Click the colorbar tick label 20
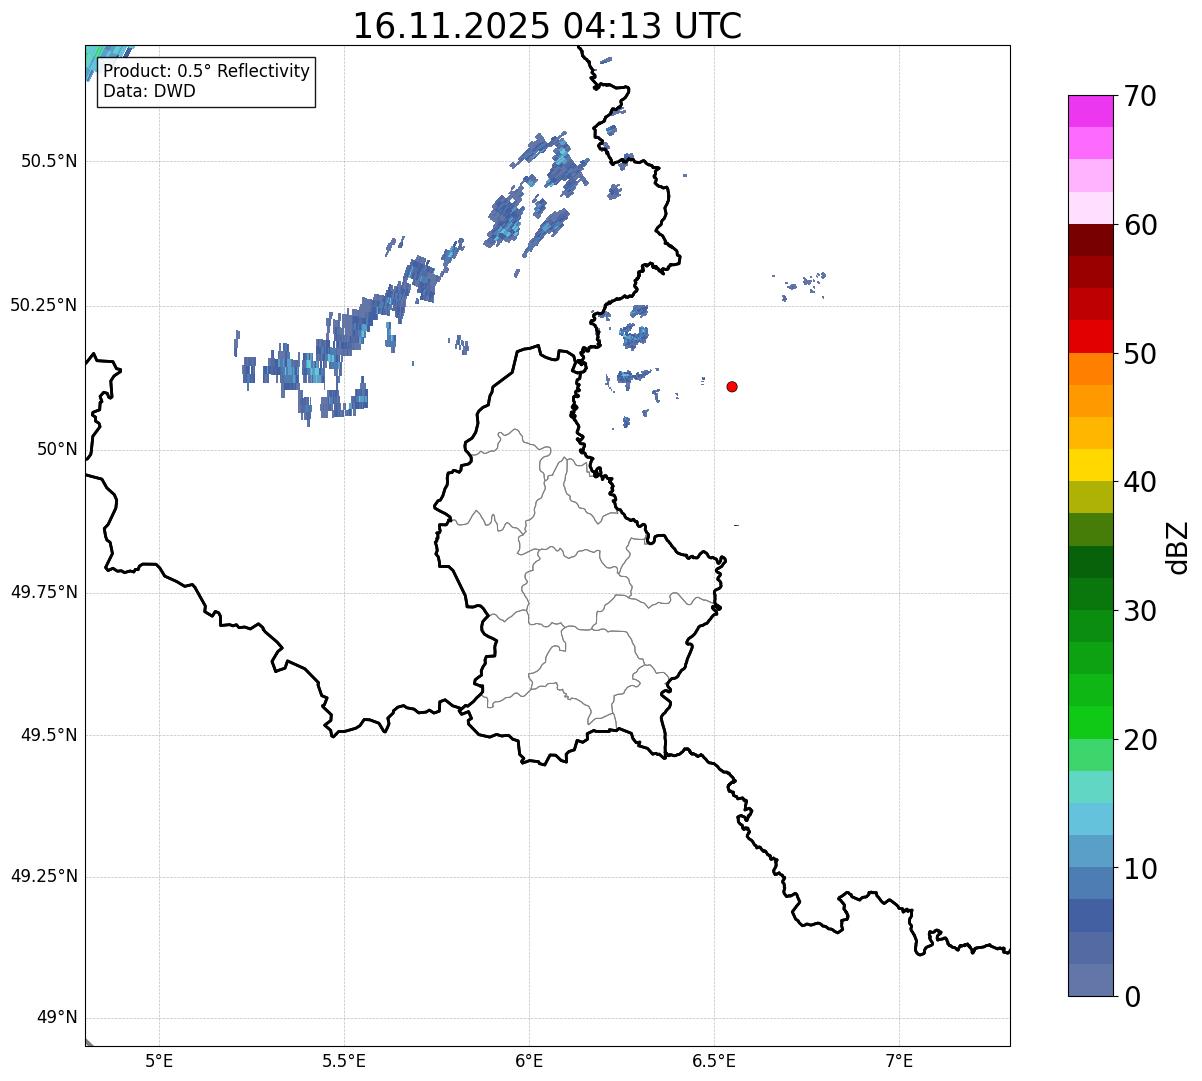 1140,740
